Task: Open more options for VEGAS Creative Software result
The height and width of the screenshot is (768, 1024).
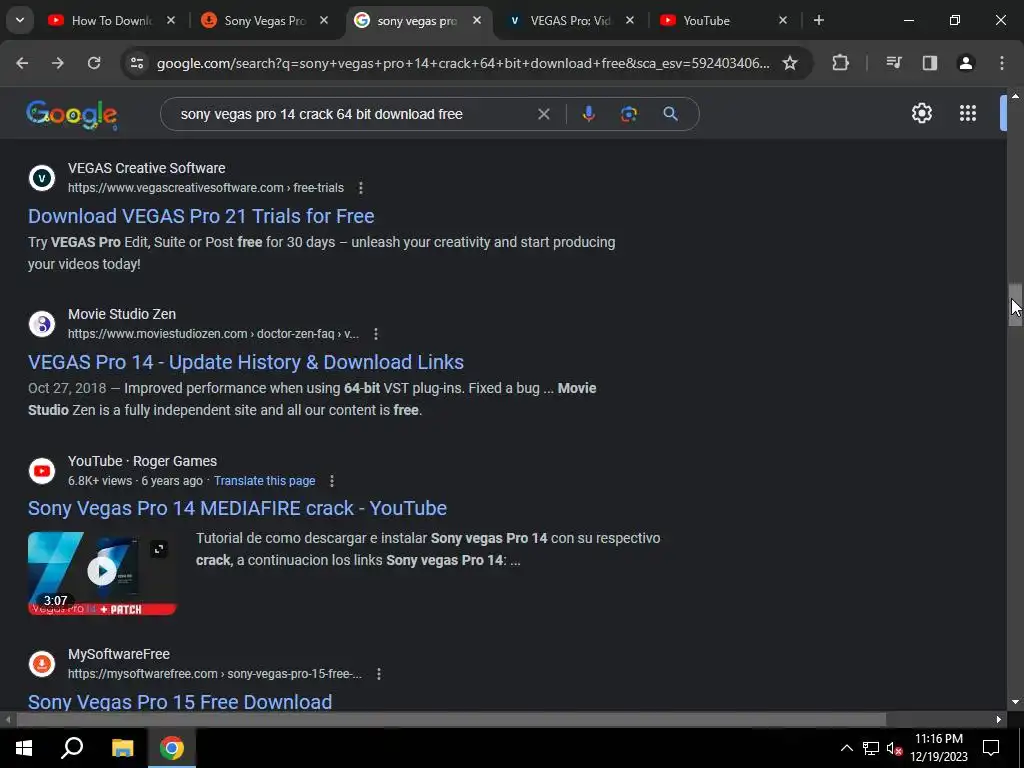Action: (x=360, y=188)
